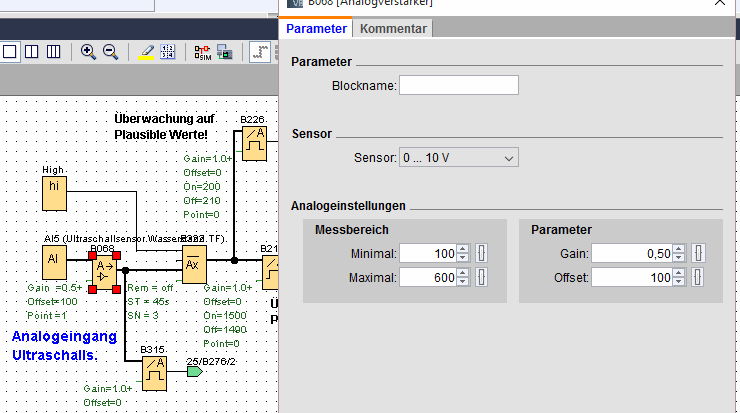Open the Sensor dropdown showing 0 ... 10 V
The height and width of the screenshot is (413, 740).
click(459, 158)
